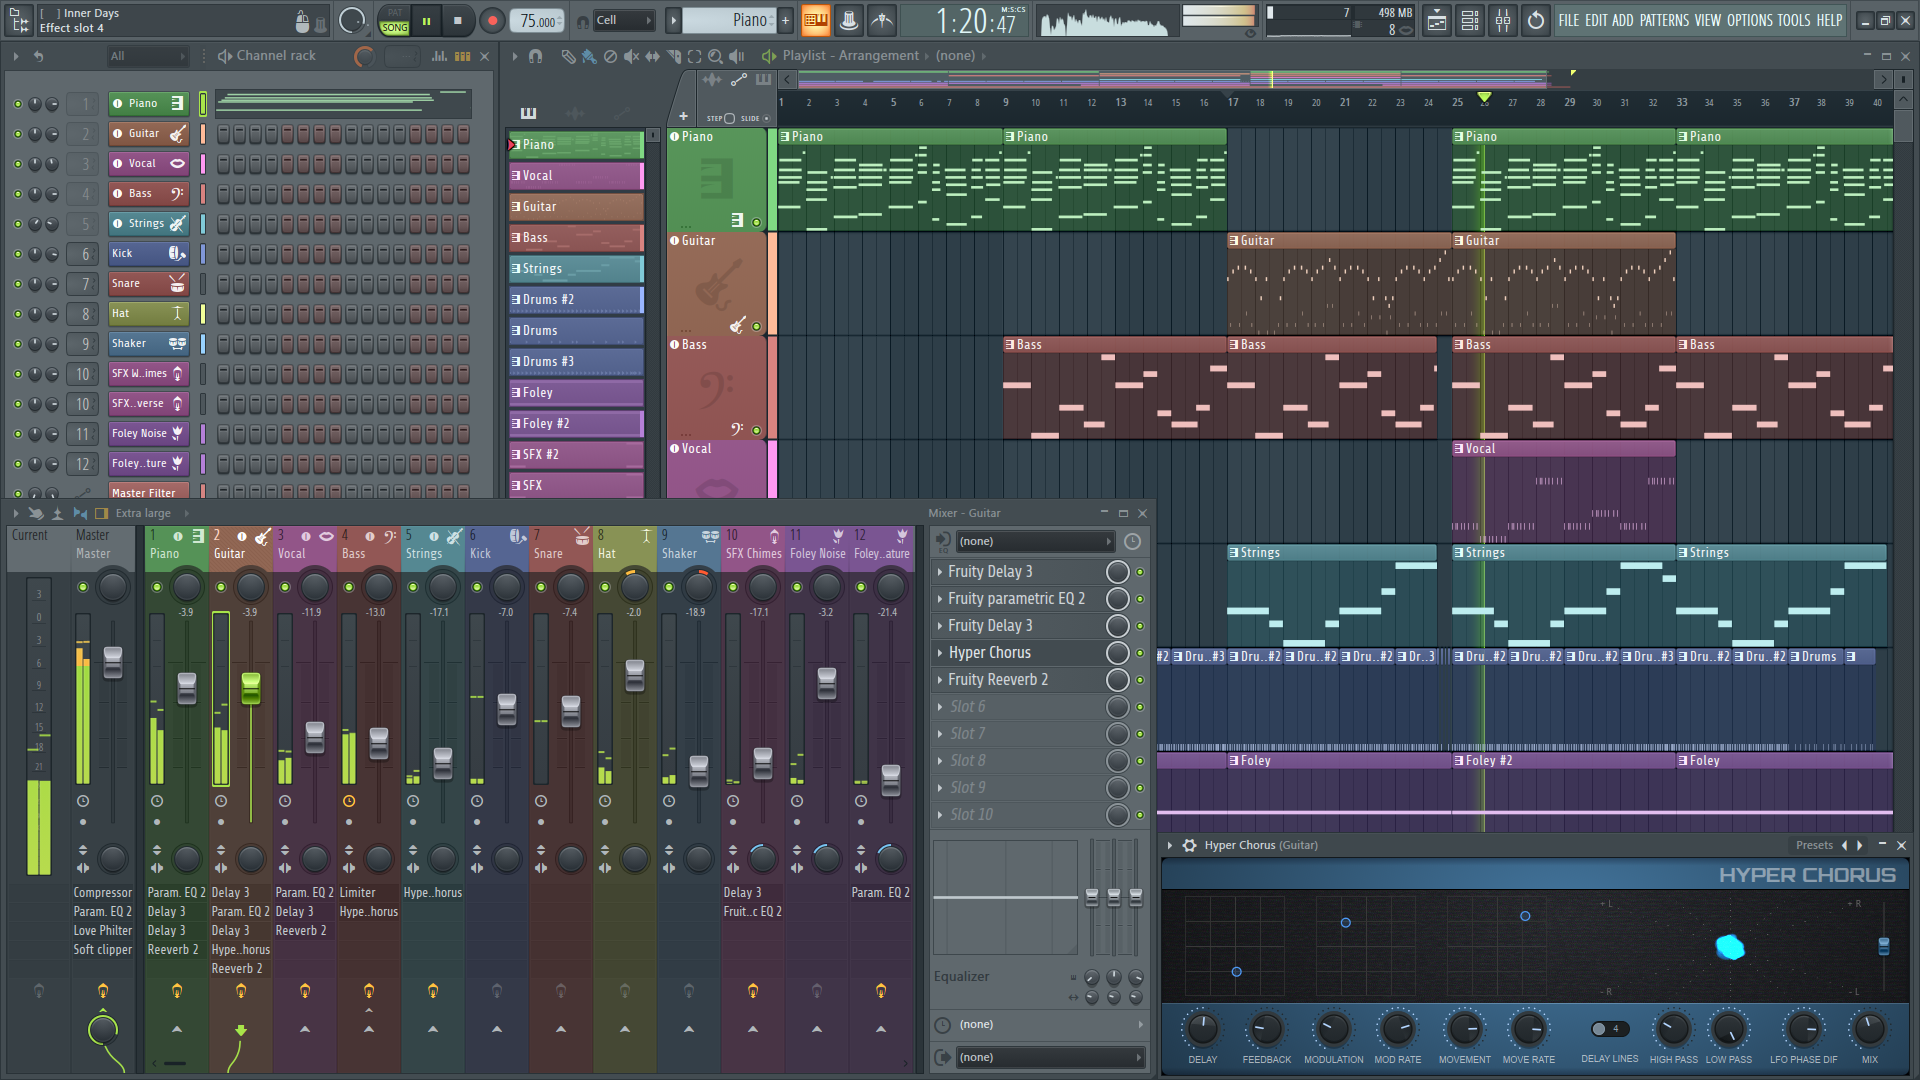Open the Cell snap dropdown
This screenshot has height=1080, width=1920.
coord(623,20)
